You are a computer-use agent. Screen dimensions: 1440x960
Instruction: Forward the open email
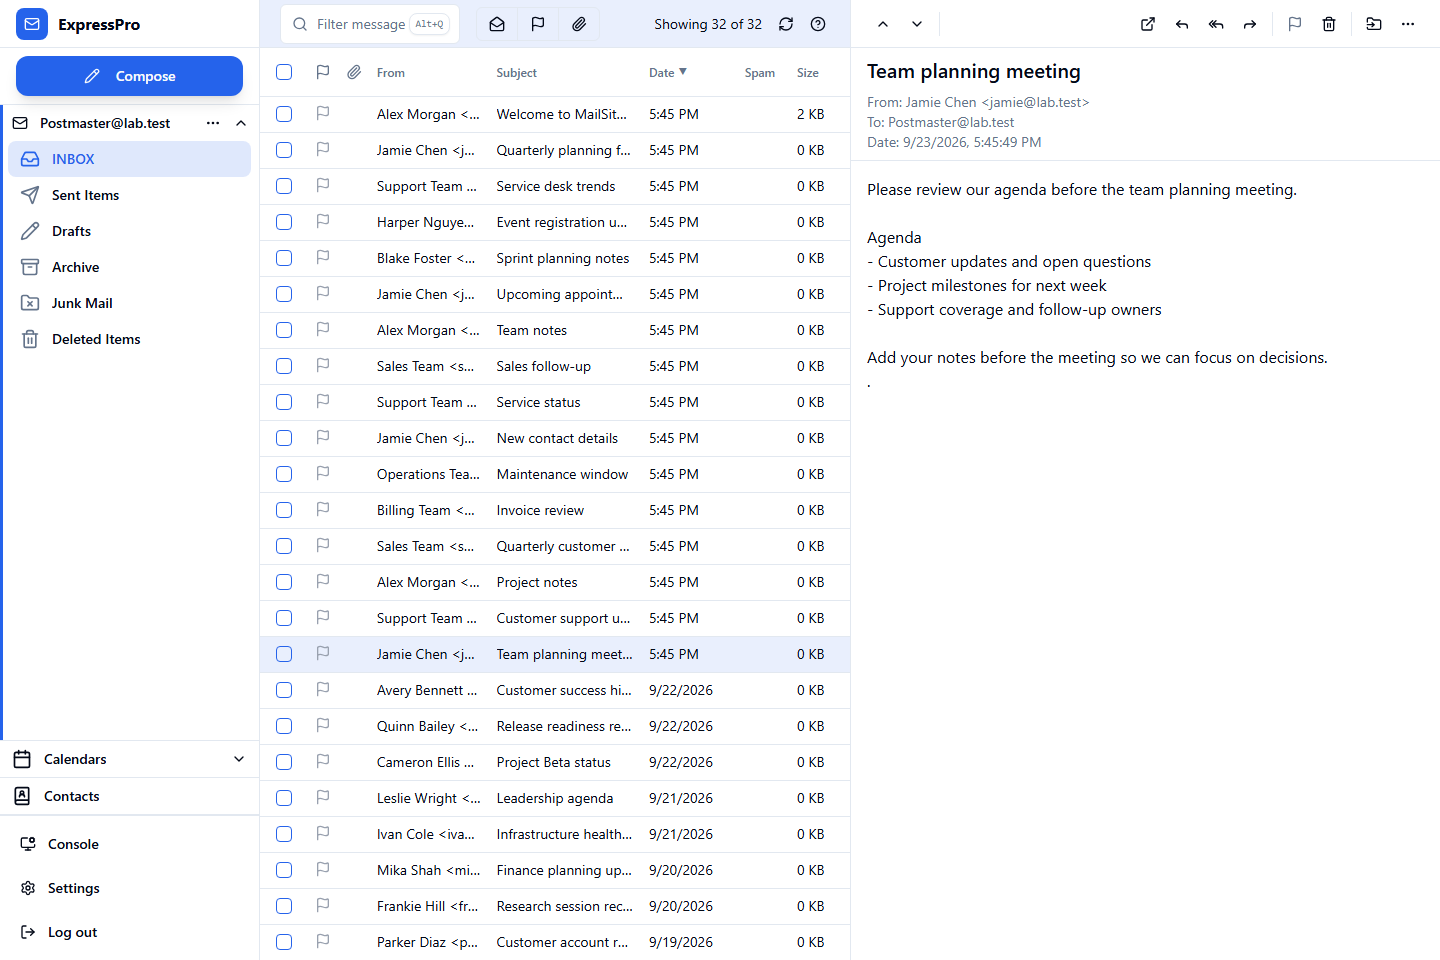1250,24
